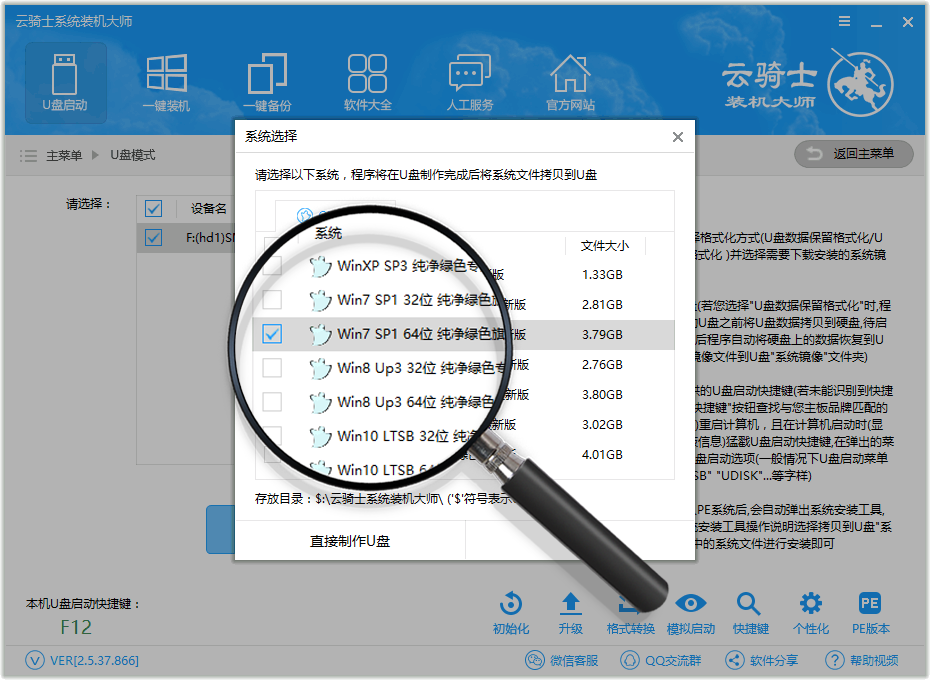This screenshot has width=930, height=680.
Task: Open the 软件大全 software library
Action: (x=368, y=82)
